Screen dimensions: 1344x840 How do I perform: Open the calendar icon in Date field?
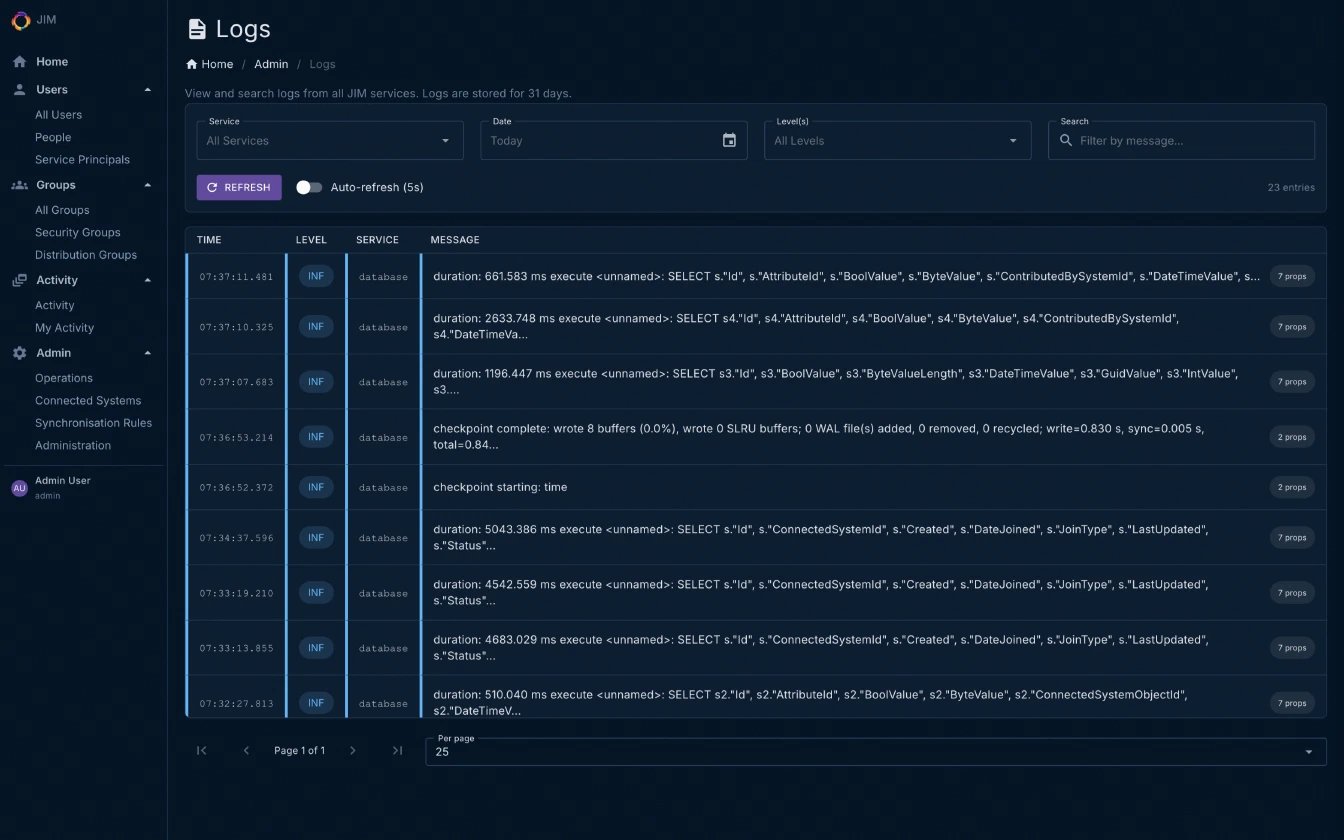729,141
